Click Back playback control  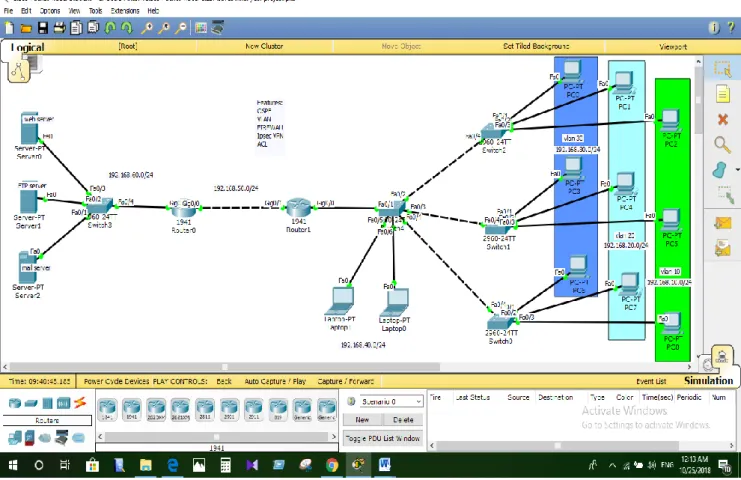point(224,381)
